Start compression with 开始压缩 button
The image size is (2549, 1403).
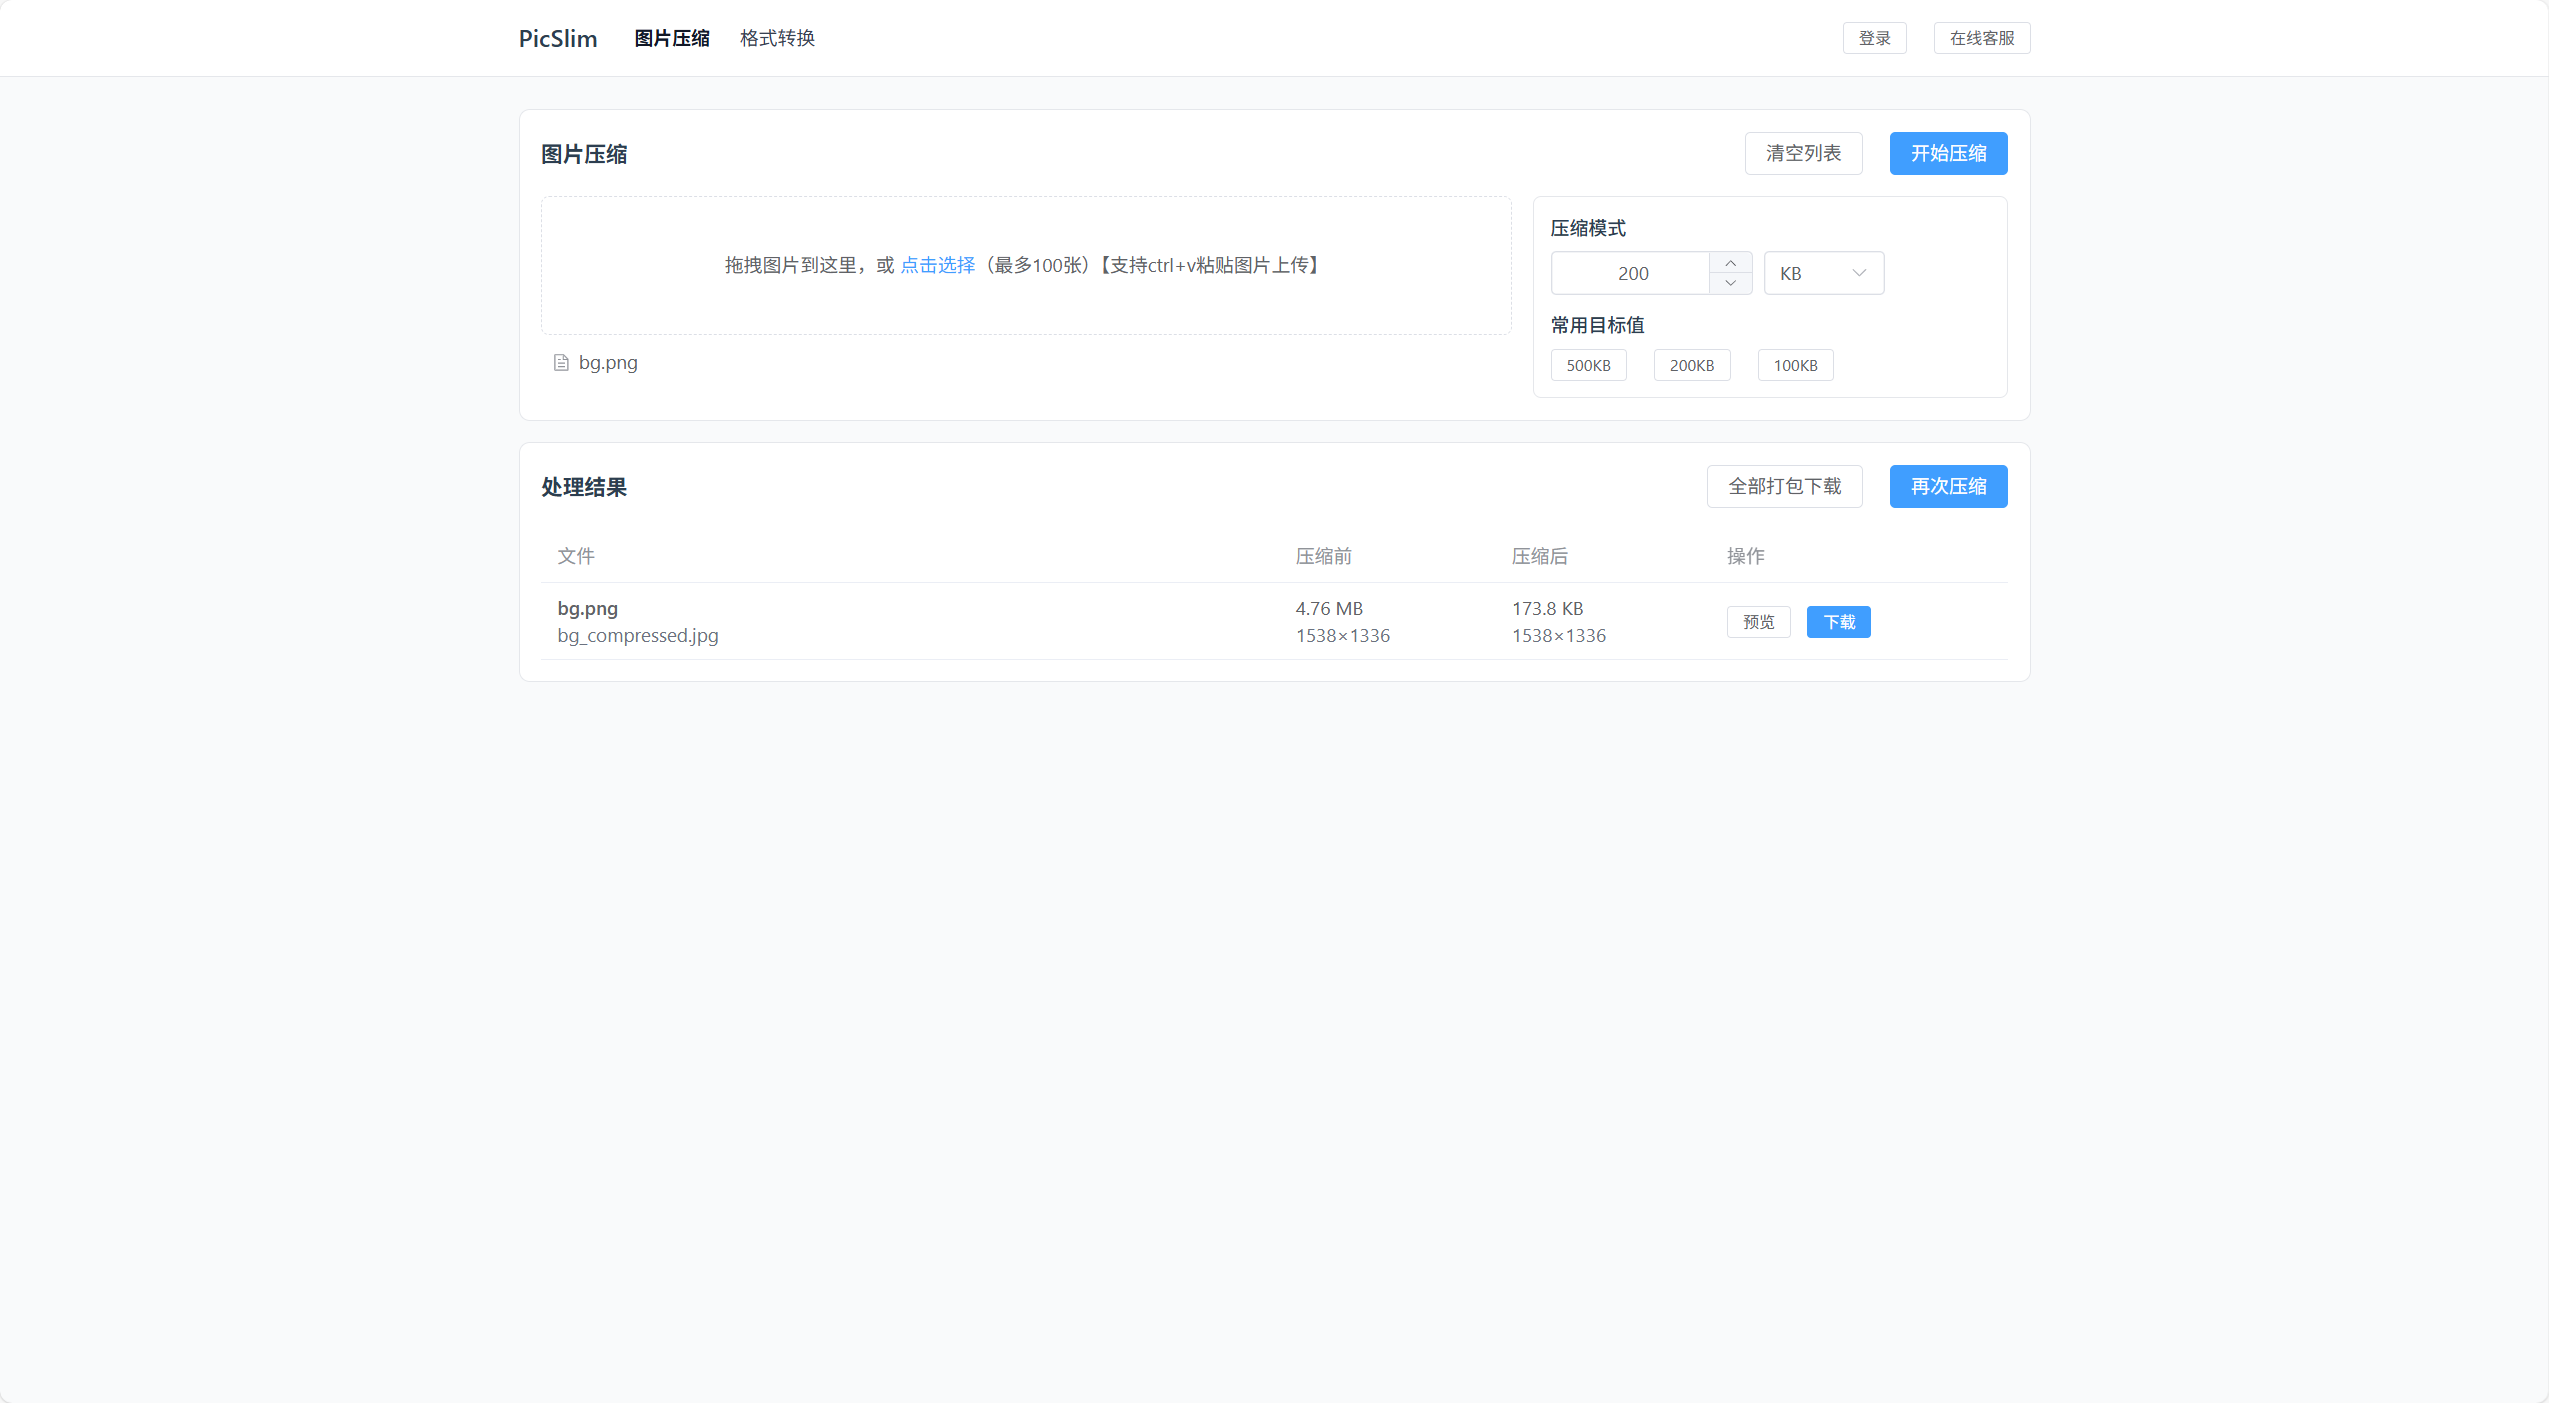1947,154
